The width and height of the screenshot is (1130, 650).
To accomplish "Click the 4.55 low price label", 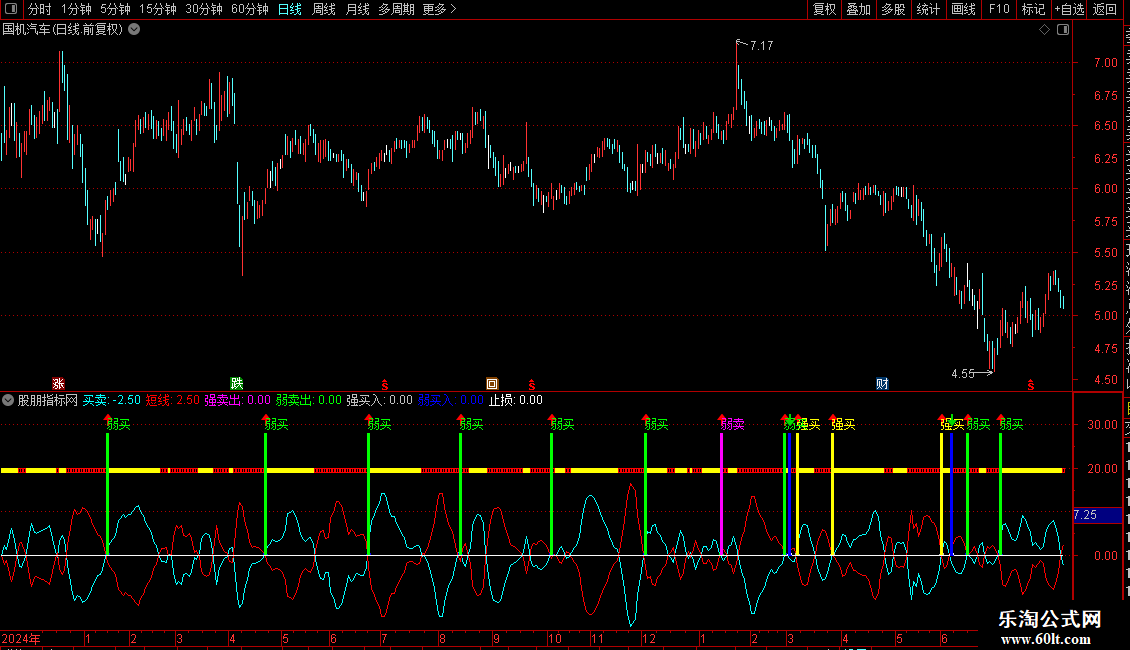I will coord(963,373).
